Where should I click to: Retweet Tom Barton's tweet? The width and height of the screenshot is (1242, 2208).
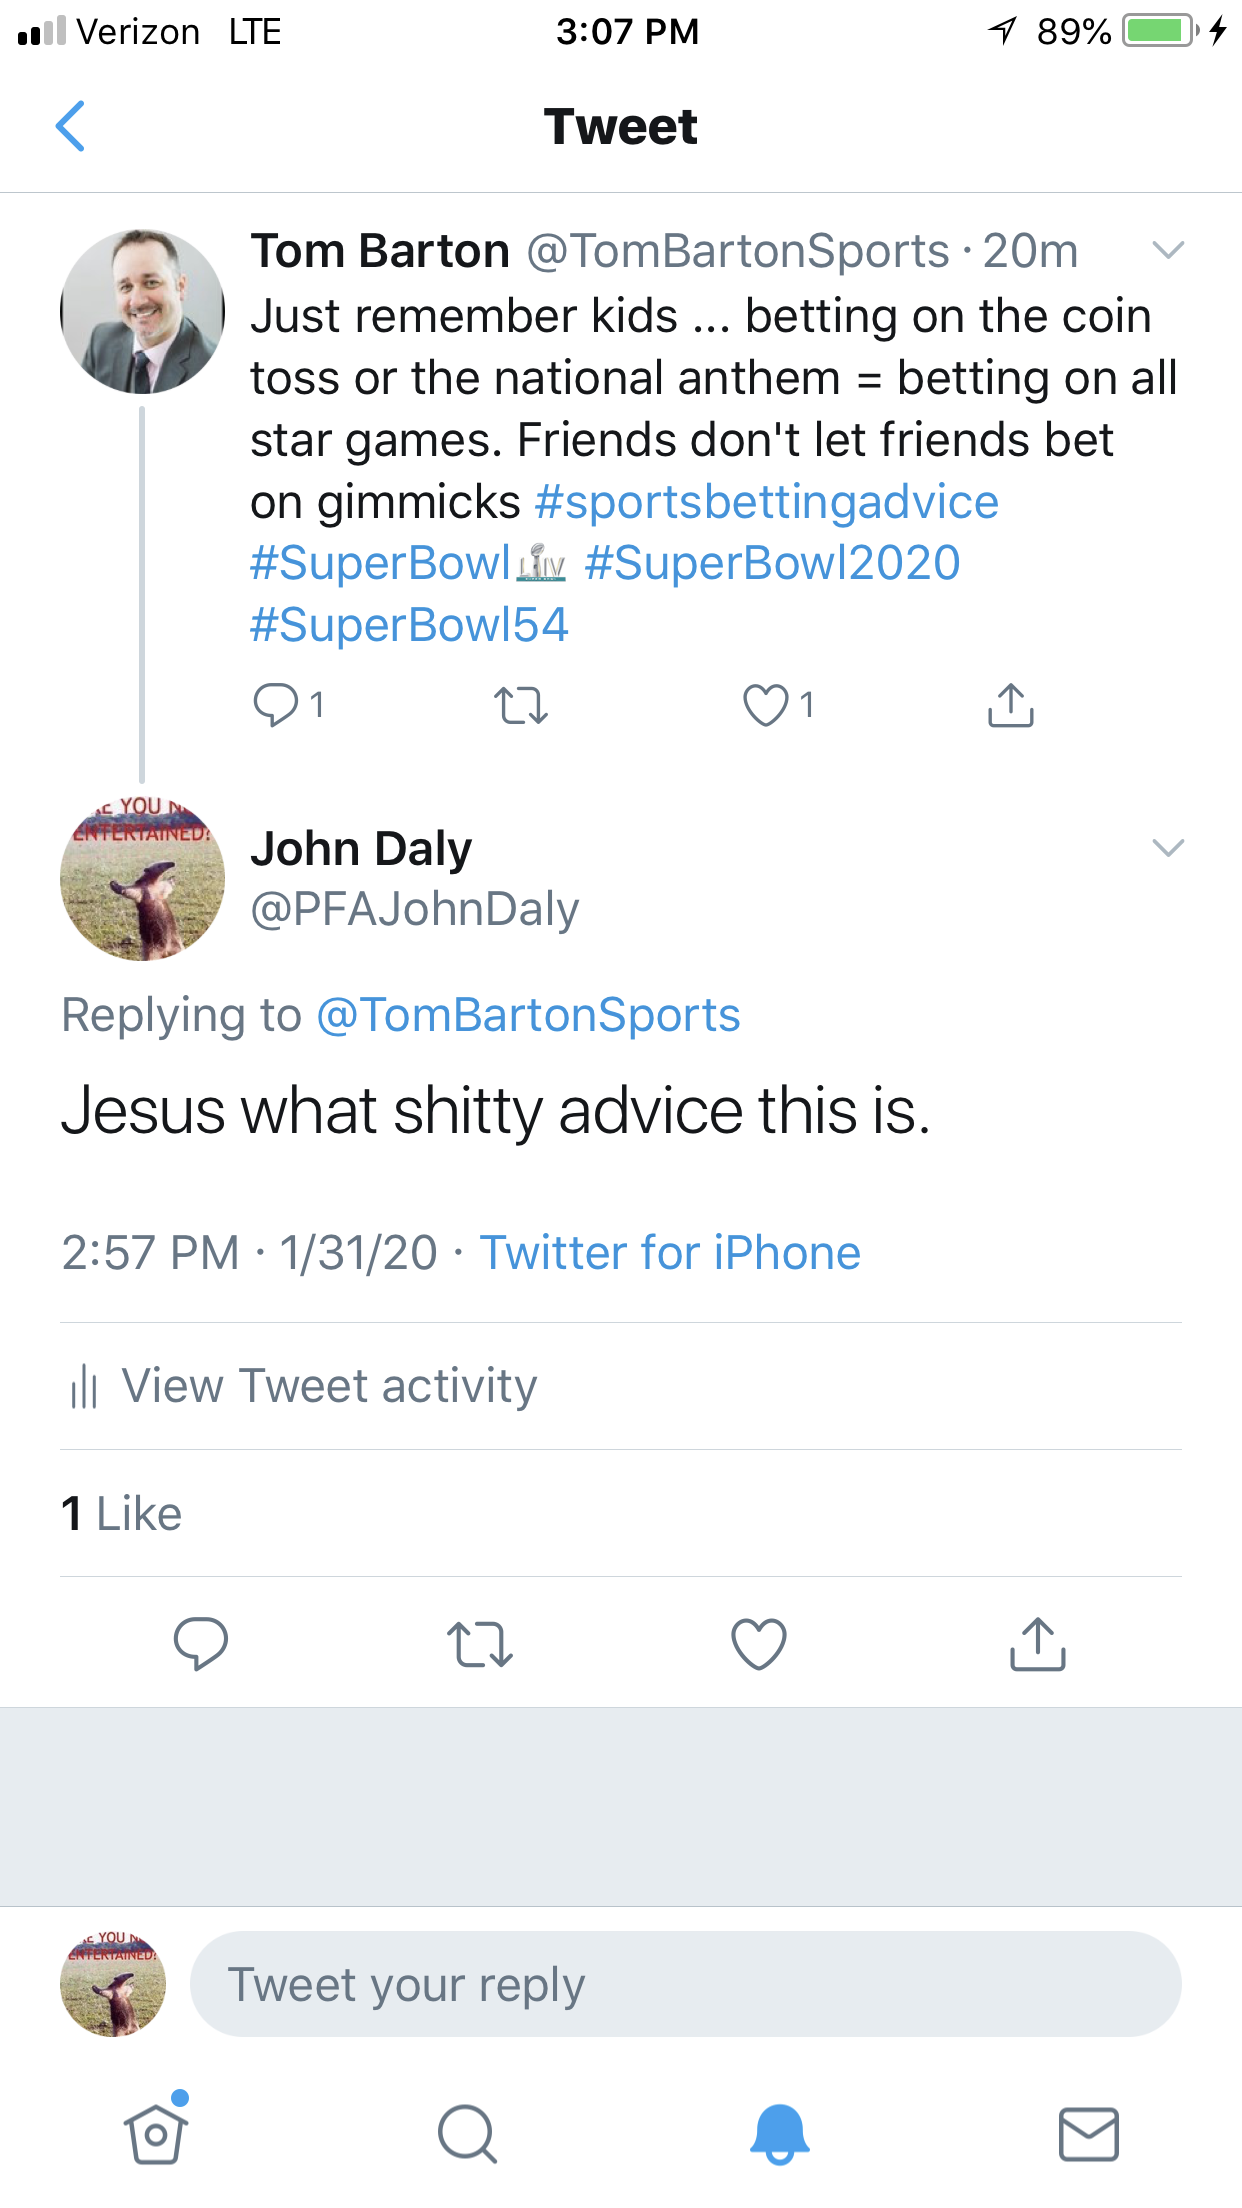point(521,705)
